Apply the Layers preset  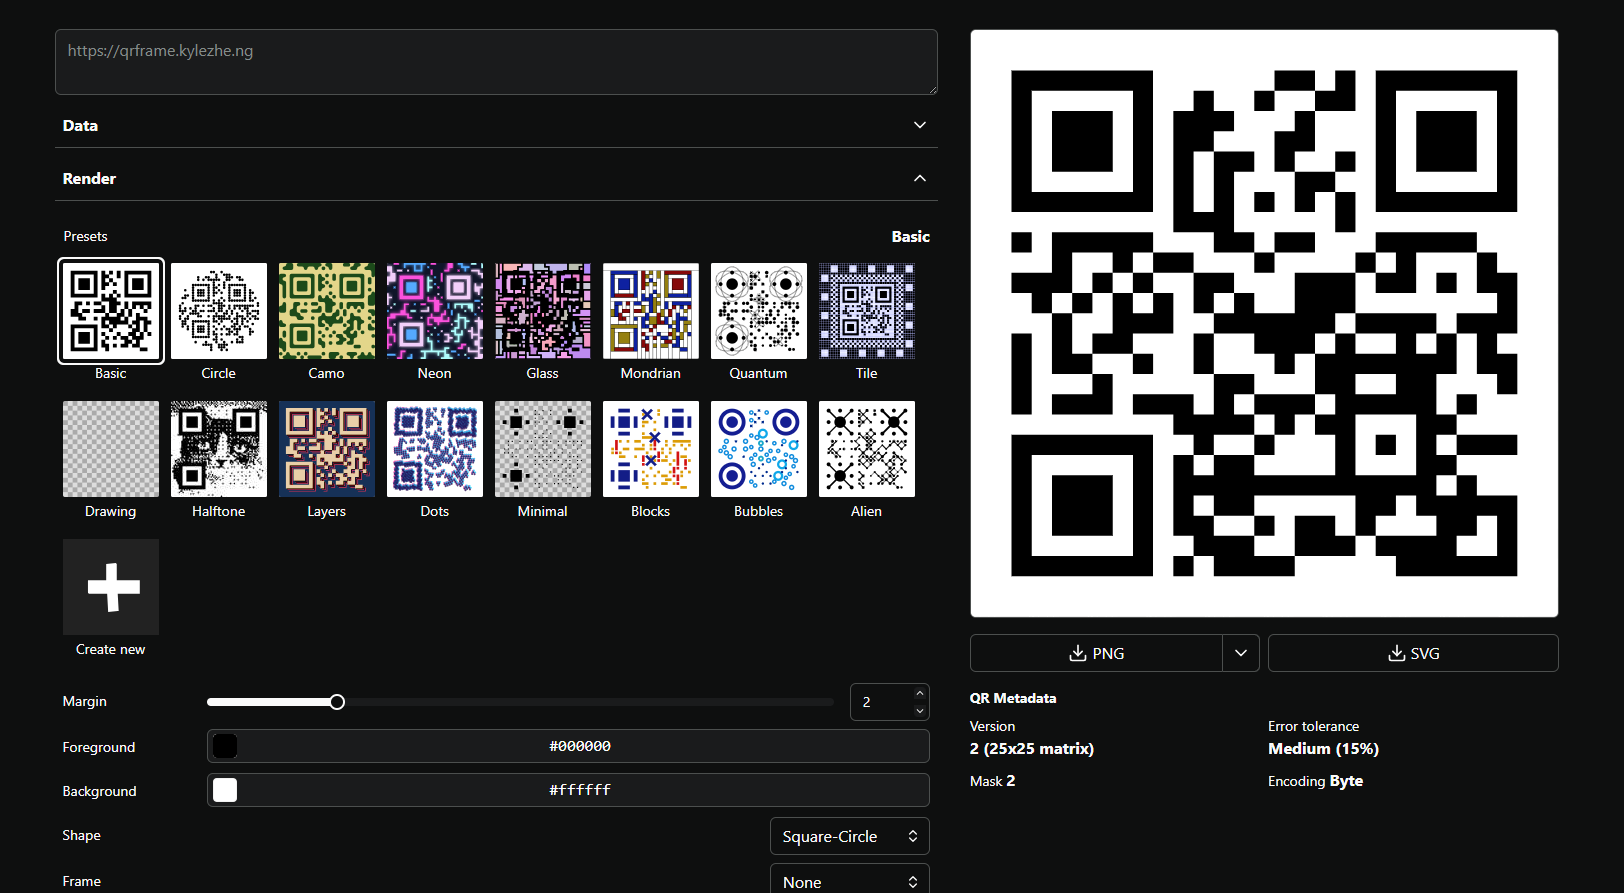click(x=327, y=449)
